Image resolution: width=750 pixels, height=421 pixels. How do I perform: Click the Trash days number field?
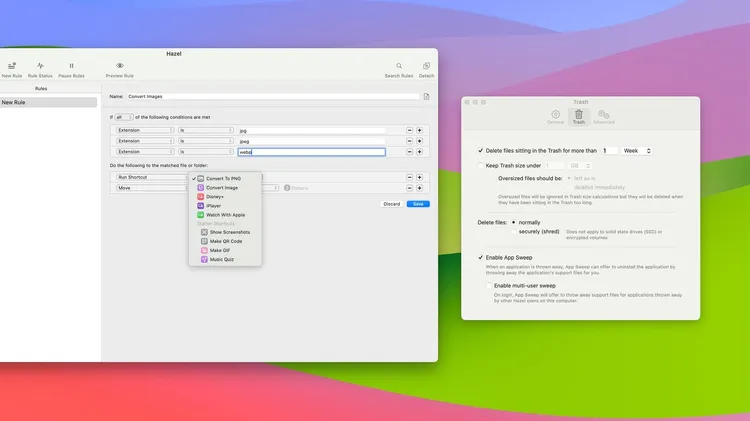[x=609, y=151]
